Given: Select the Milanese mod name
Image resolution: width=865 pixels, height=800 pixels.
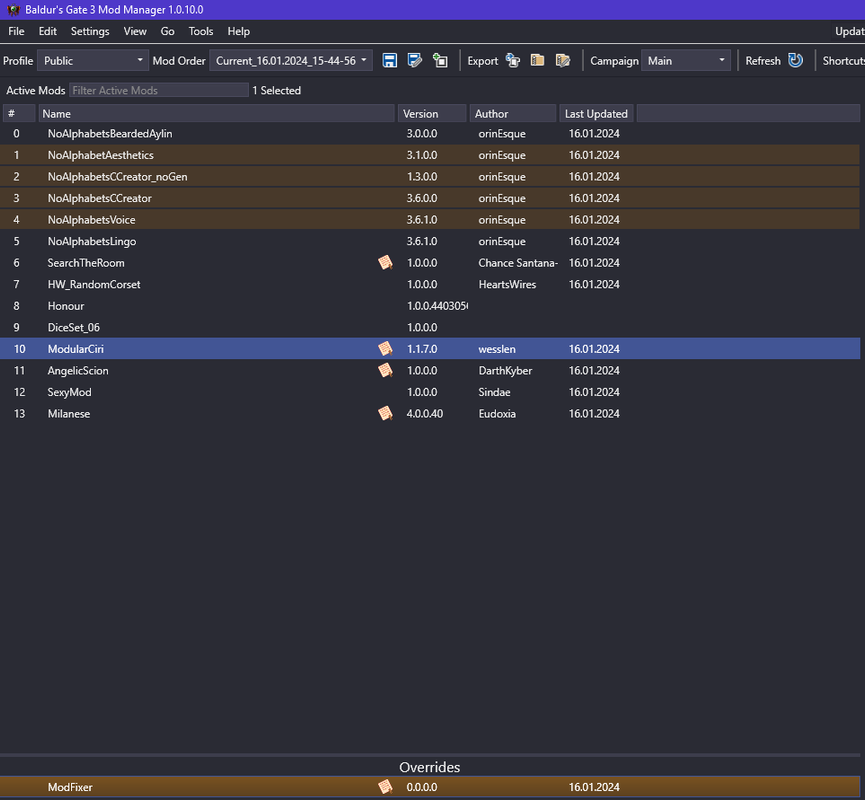Looking at the screenshot, I should pyautogui.click(x=69, y=413).
